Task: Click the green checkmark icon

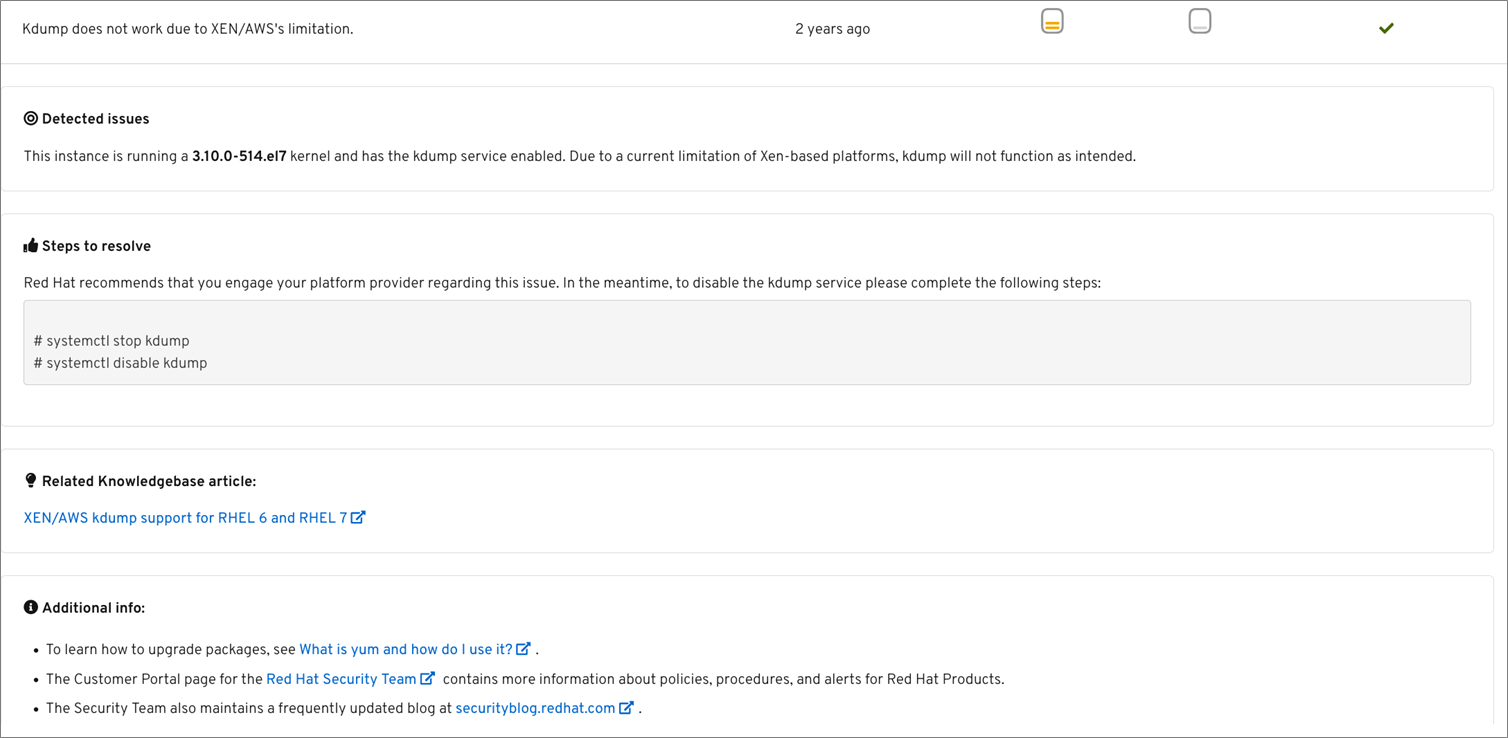Action: (x=1386, y=28)
